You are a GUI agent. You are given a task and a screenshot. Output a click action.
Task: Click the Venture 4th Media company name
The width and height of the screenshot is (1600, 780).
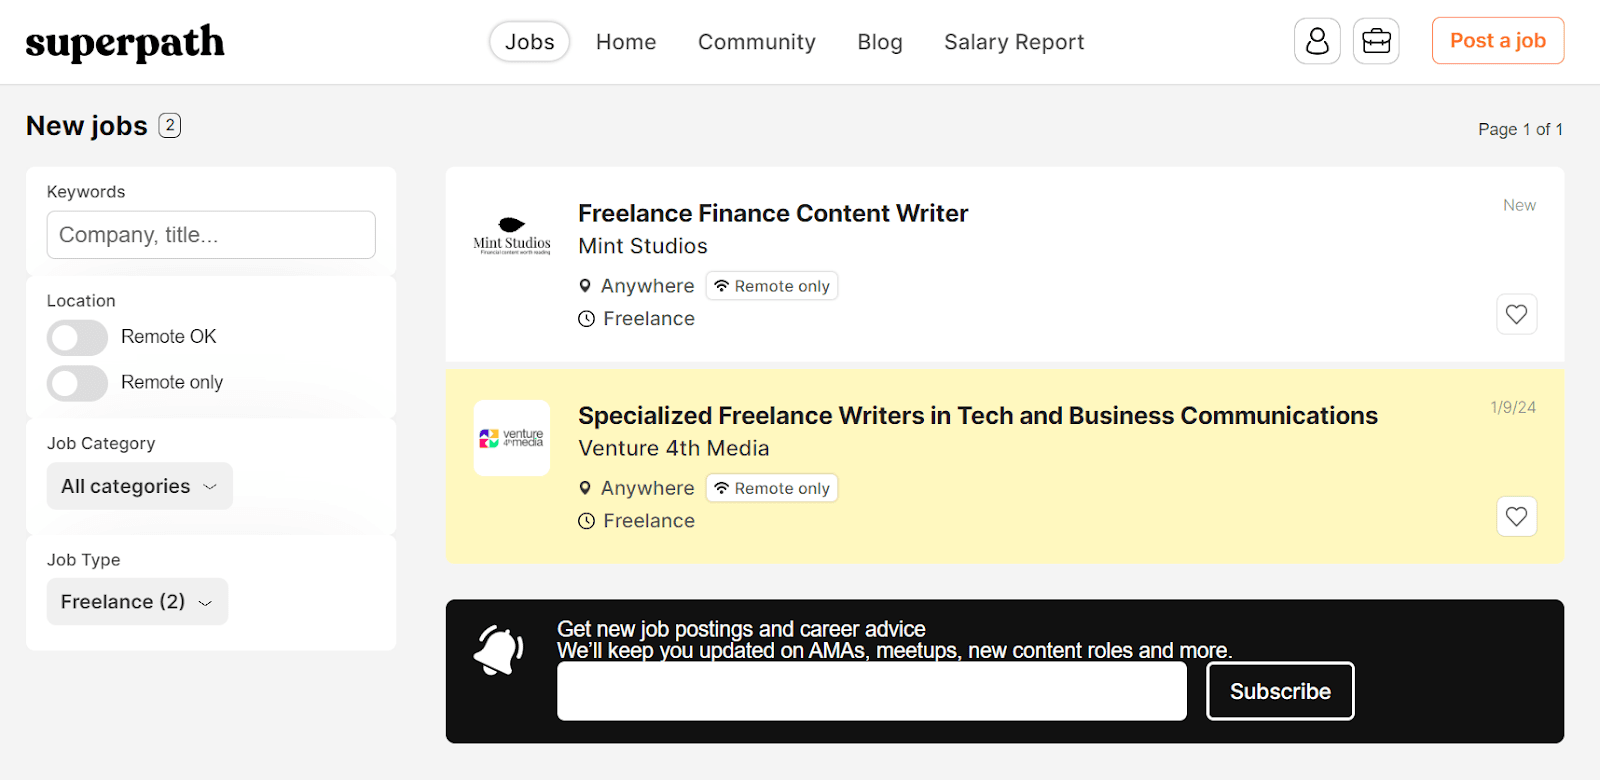point(674,448)
